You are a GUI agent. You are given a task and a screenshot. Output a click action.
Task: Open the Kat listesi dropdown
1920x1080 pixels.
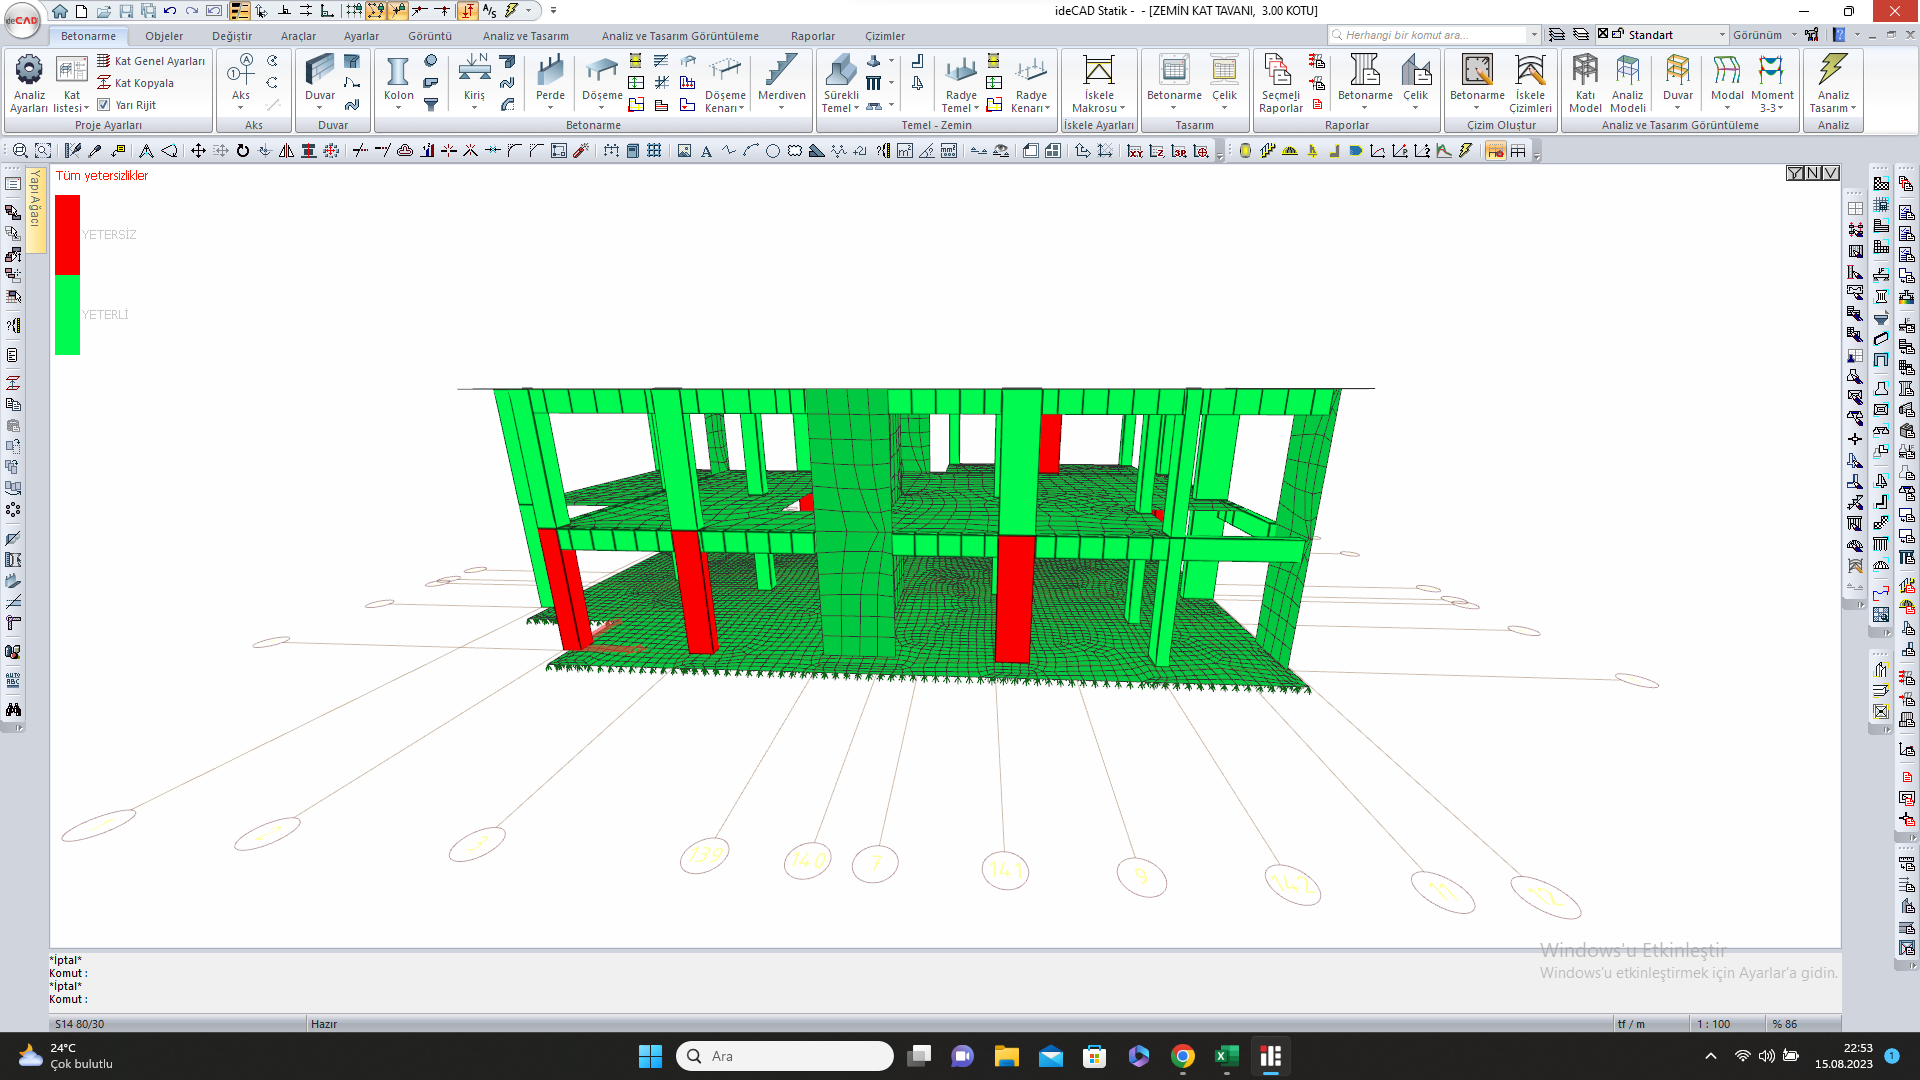71,84
